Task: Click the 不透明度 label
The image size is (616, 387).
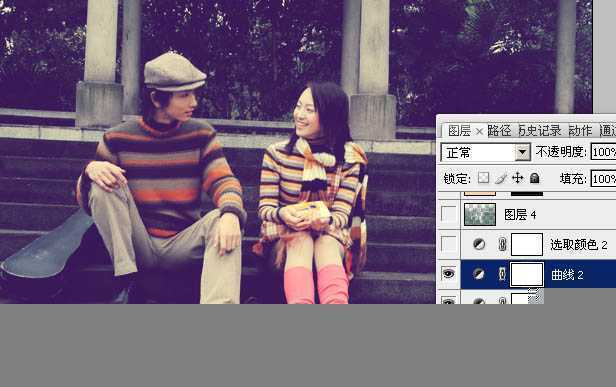Action: coord(561,152)
